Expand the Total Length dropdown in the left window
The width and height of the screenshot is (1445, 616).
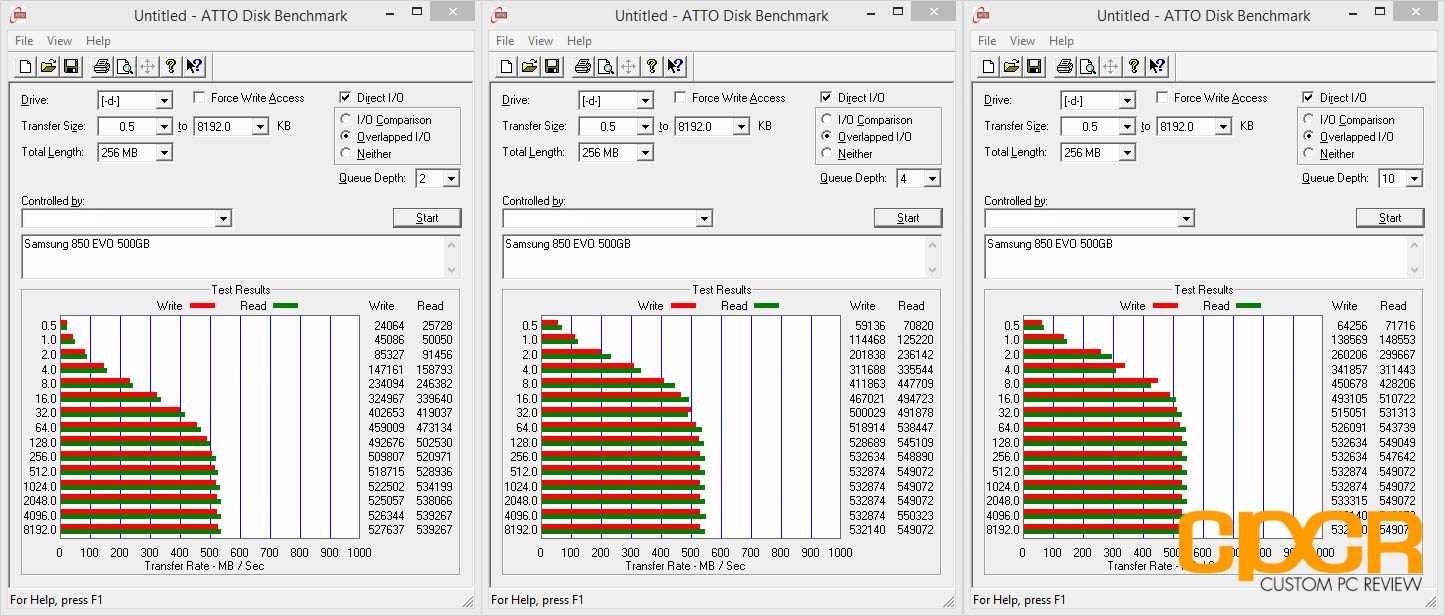(164, 152)
